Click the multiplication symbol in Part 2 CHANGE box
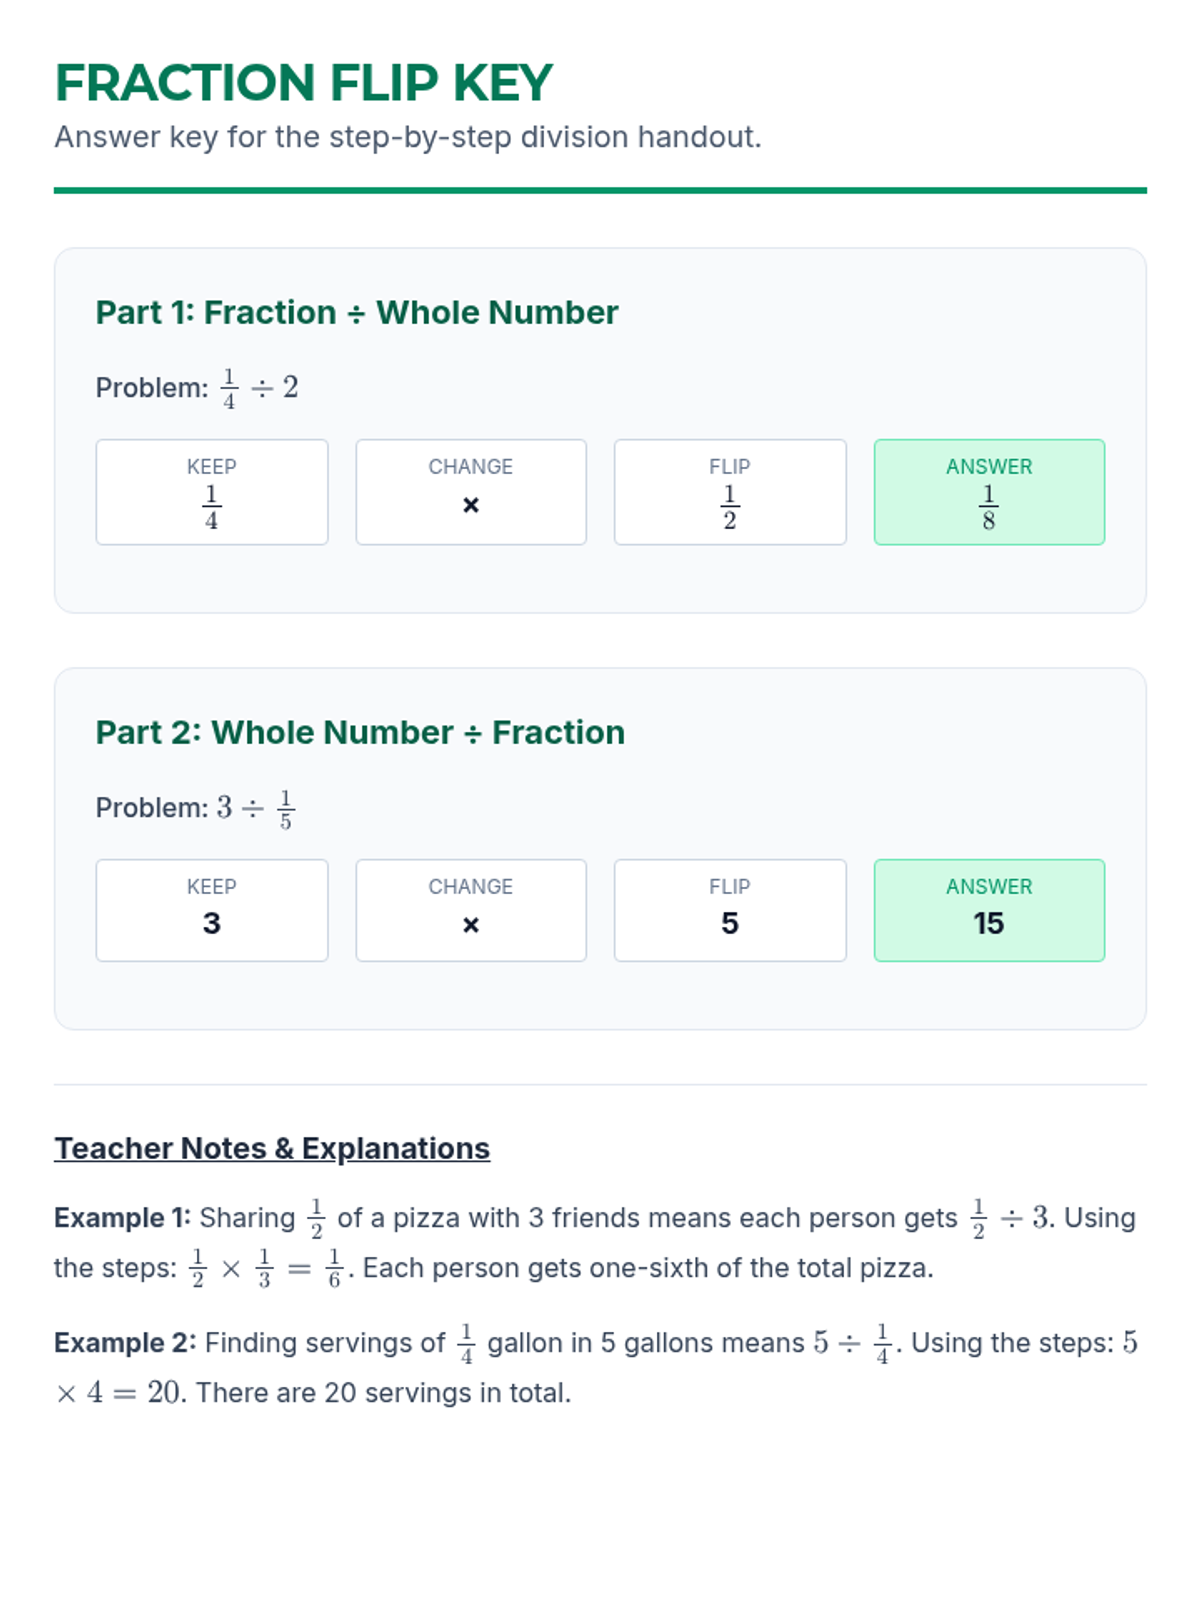 (470, 926)
